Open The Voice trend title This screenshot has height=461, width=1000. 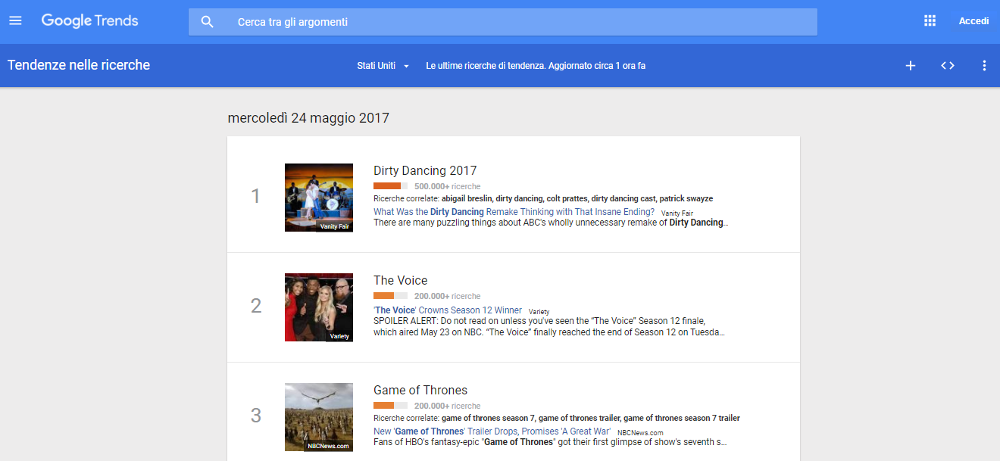tap(401, 281)
